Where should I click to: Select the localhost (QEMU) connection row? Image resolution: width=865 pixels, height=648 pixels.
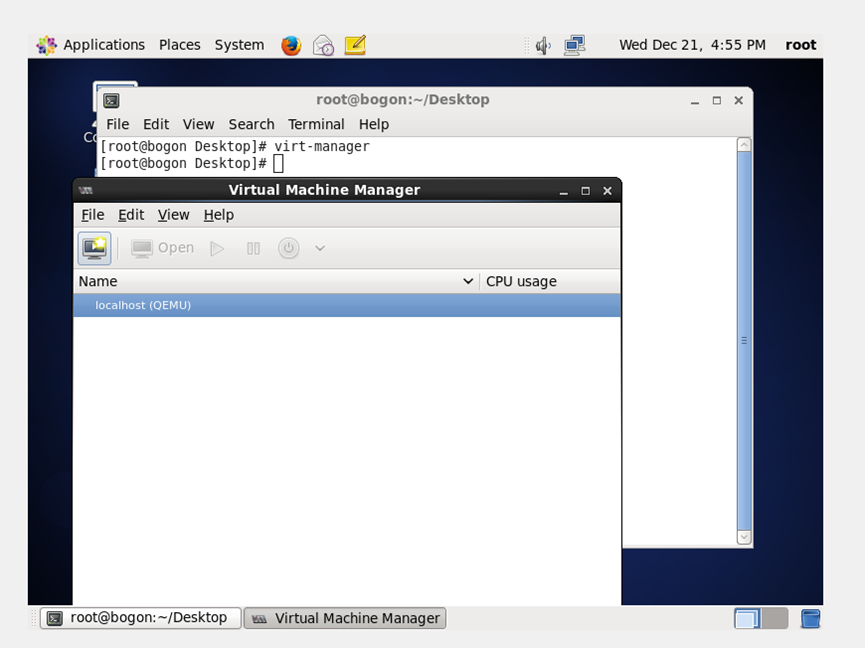(347, 305)
